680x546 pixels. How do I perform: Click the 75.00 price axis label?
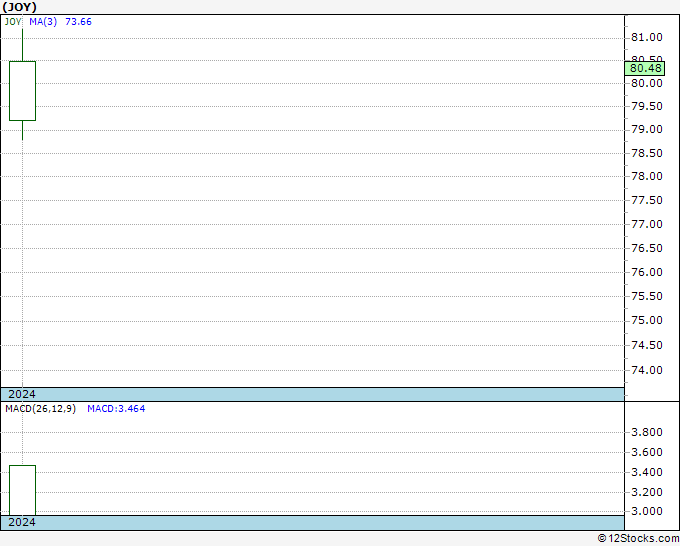click(x=647, y=320)
